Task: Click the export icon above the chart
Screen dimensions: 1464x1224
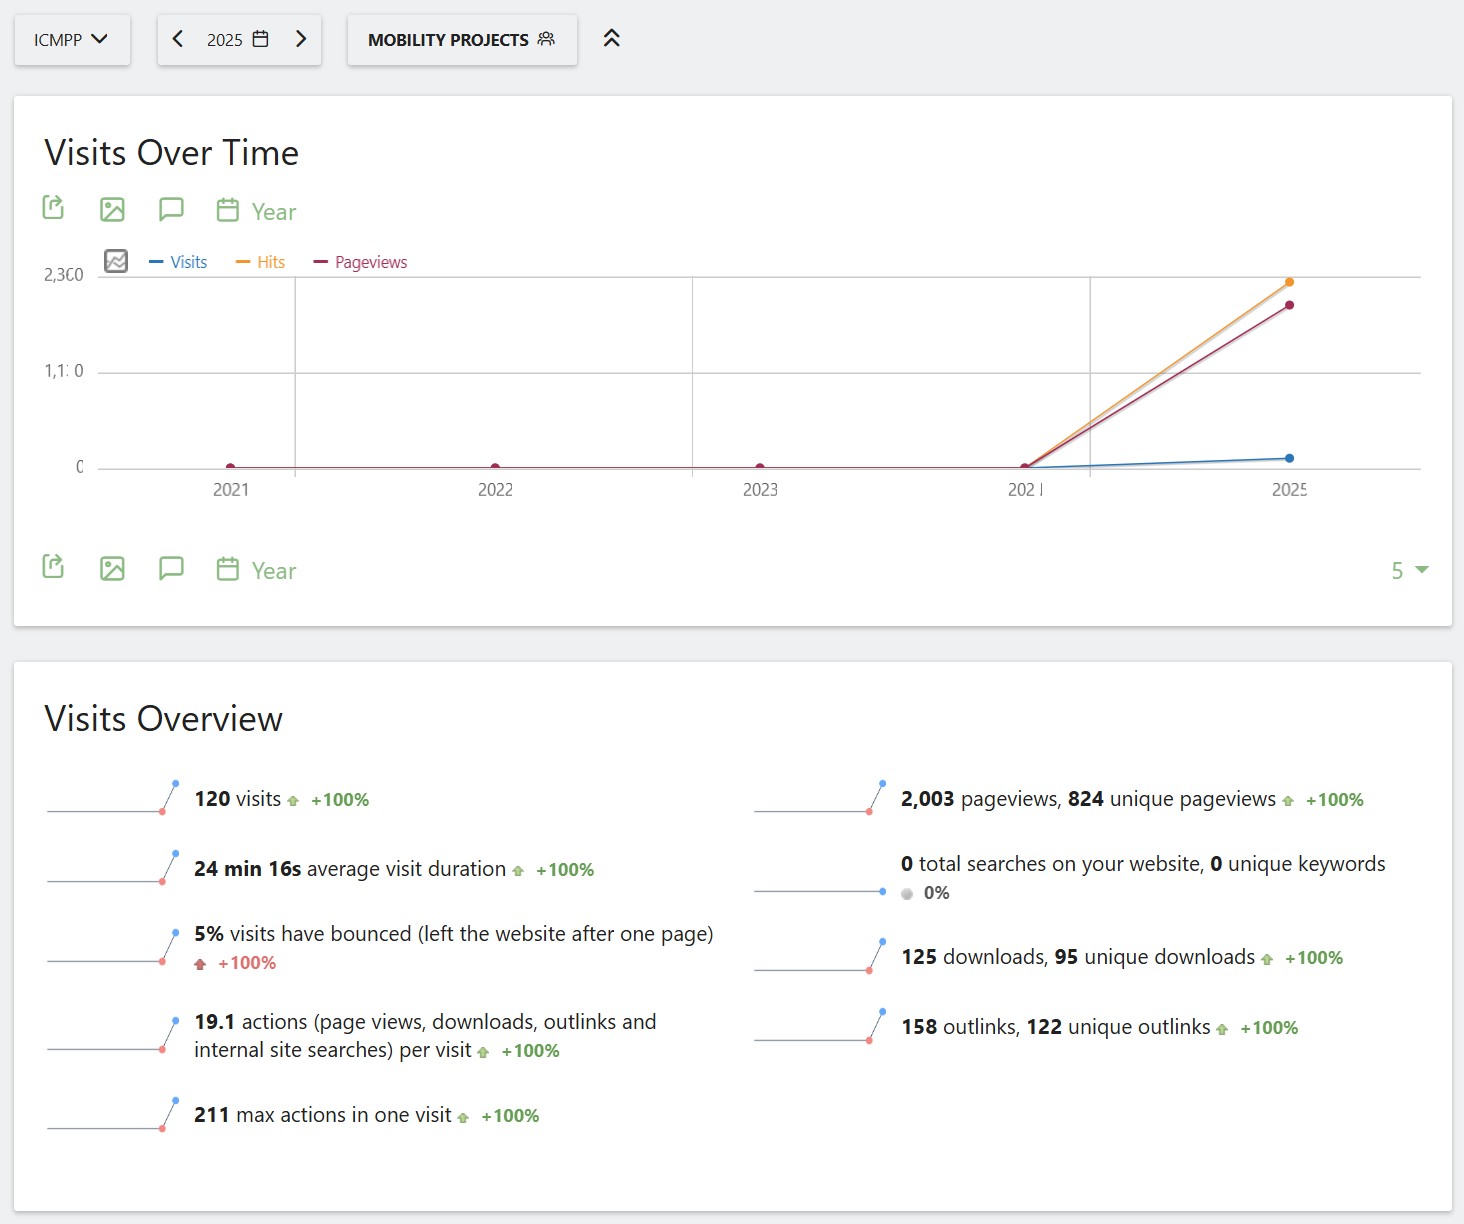Action: click(53, 208)
